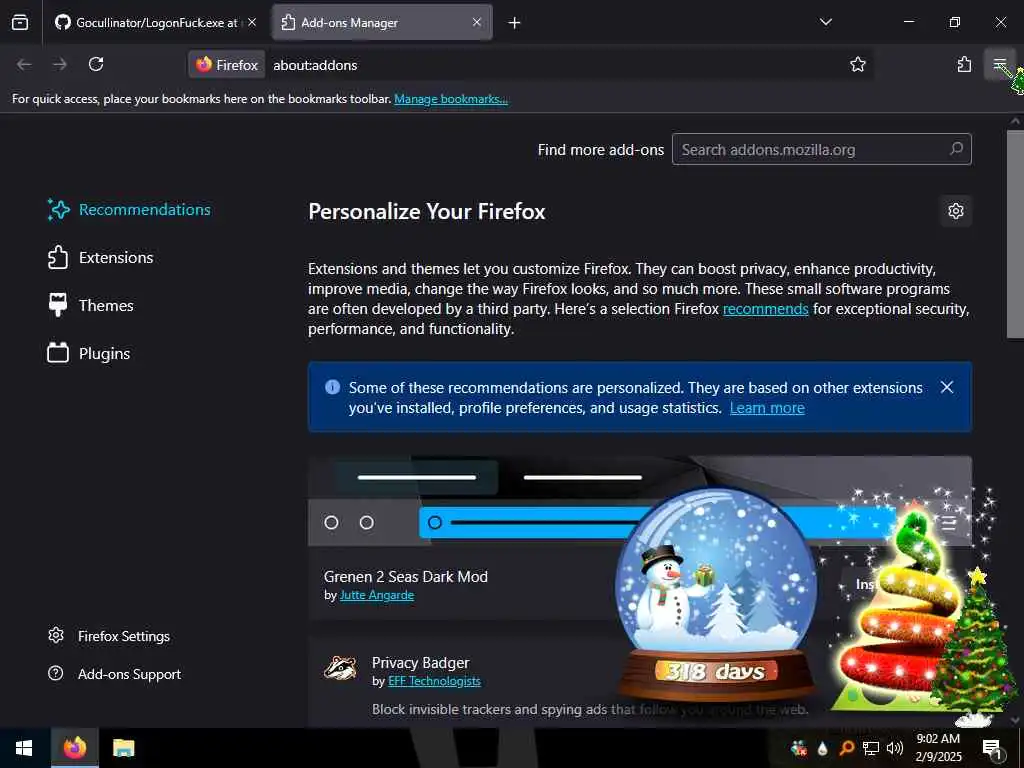Close the Add-ons Manager tab
This screenshot has width=1024, height=768.
pos(477,22)
